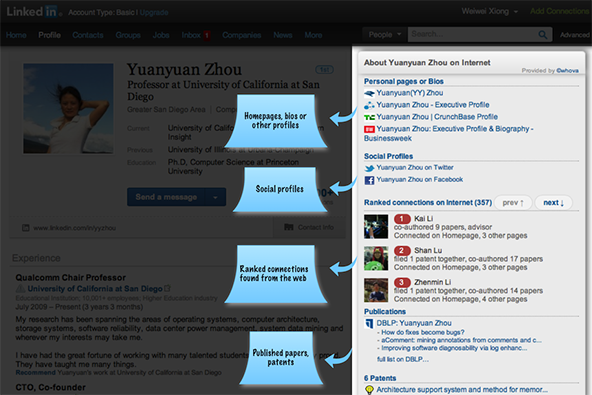The image size is (592, 395).
Task: Open Shan Lu's avatar thumbnail
Action: point(376,258)
